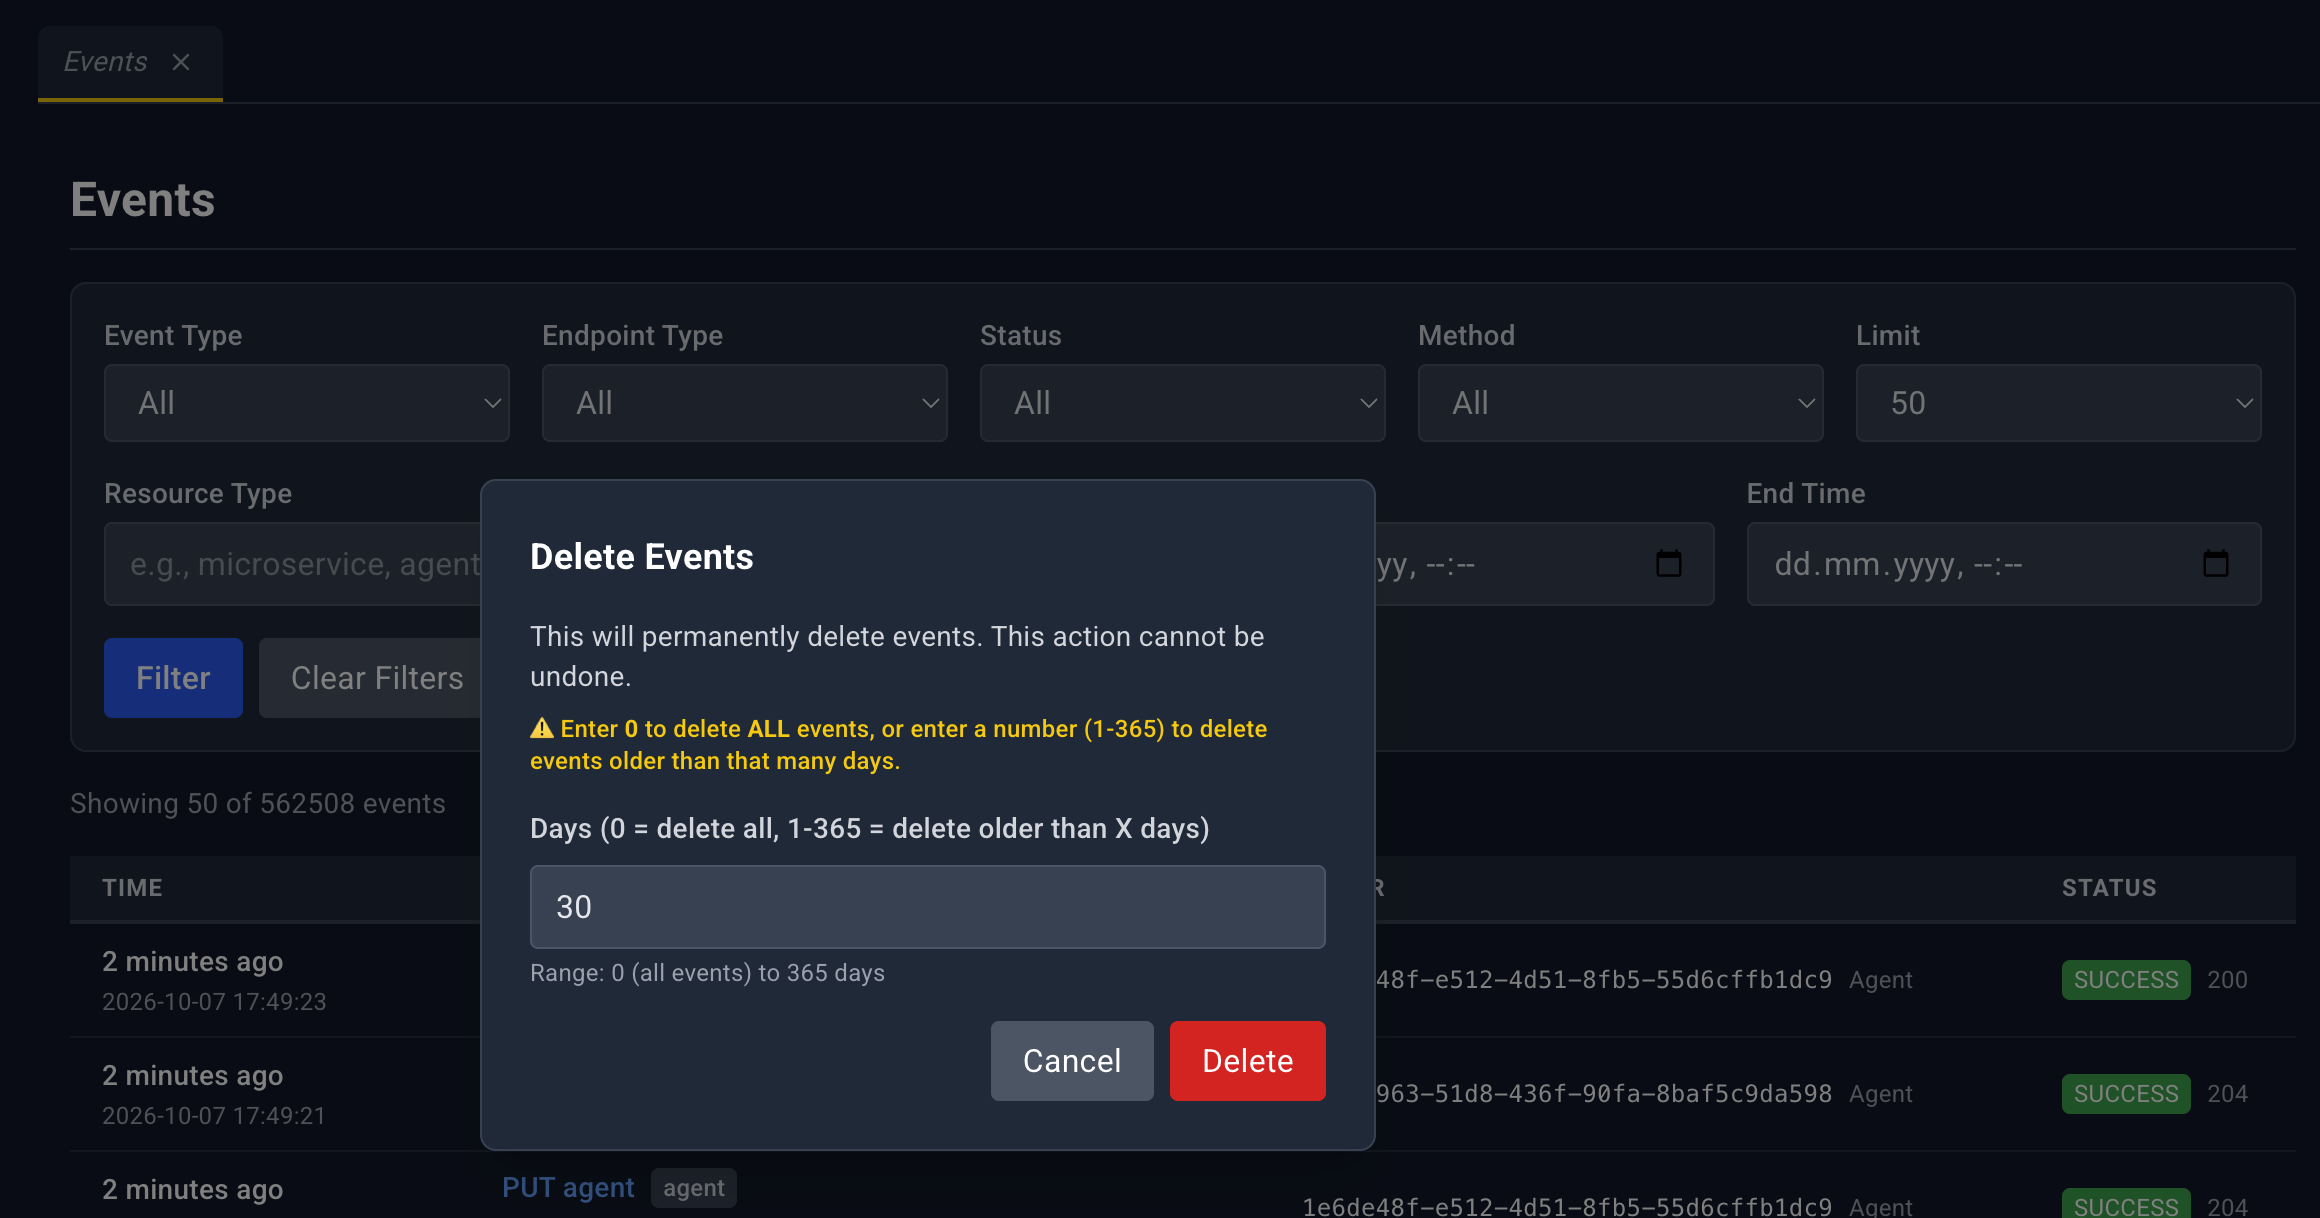2320x1218 pixels.
Task: Open the Method filter dropdown
Action: (x=1621, y=403)
